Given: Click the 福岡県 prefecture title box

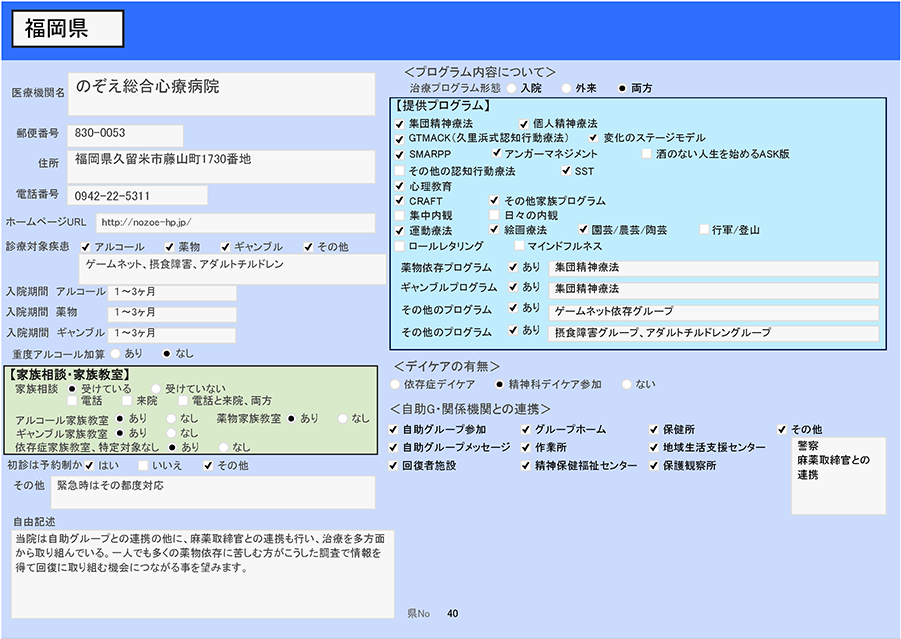Looking at the screenshot, I should pos(68,30).
